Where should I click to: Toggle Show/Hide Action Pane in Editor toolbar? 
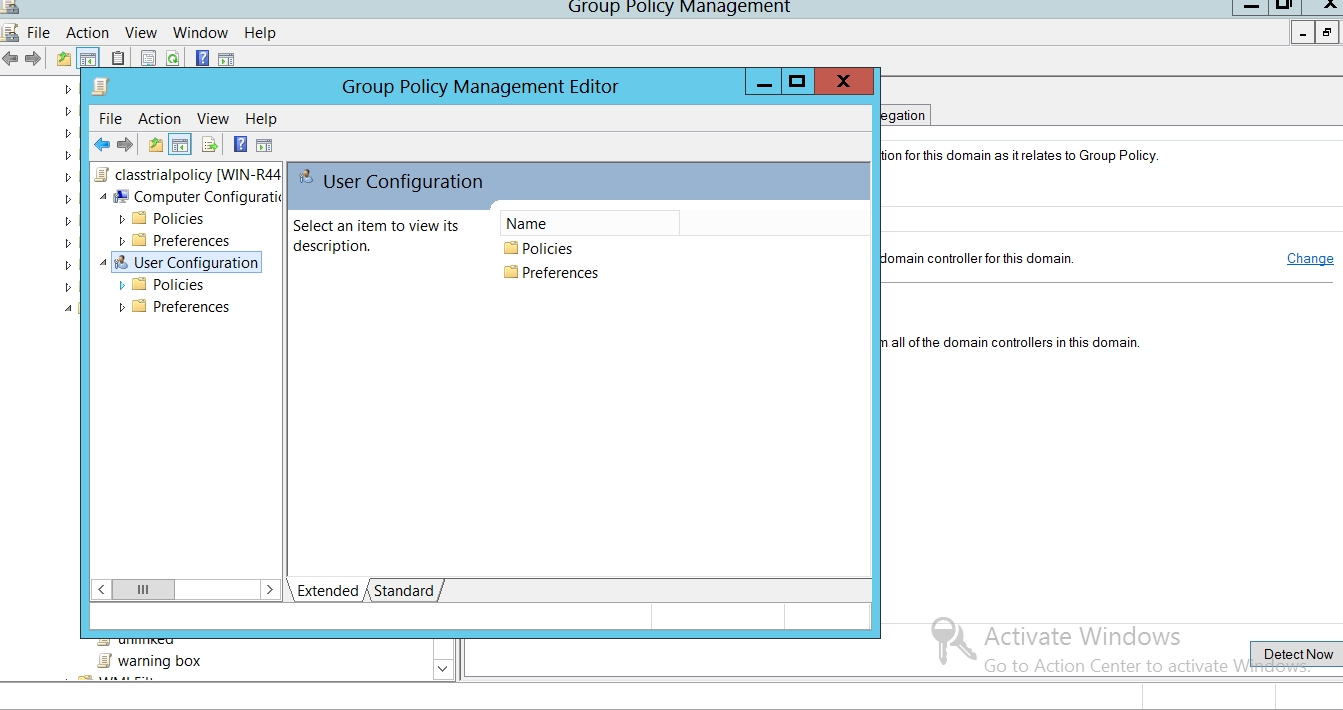click(x=264, y=145)
